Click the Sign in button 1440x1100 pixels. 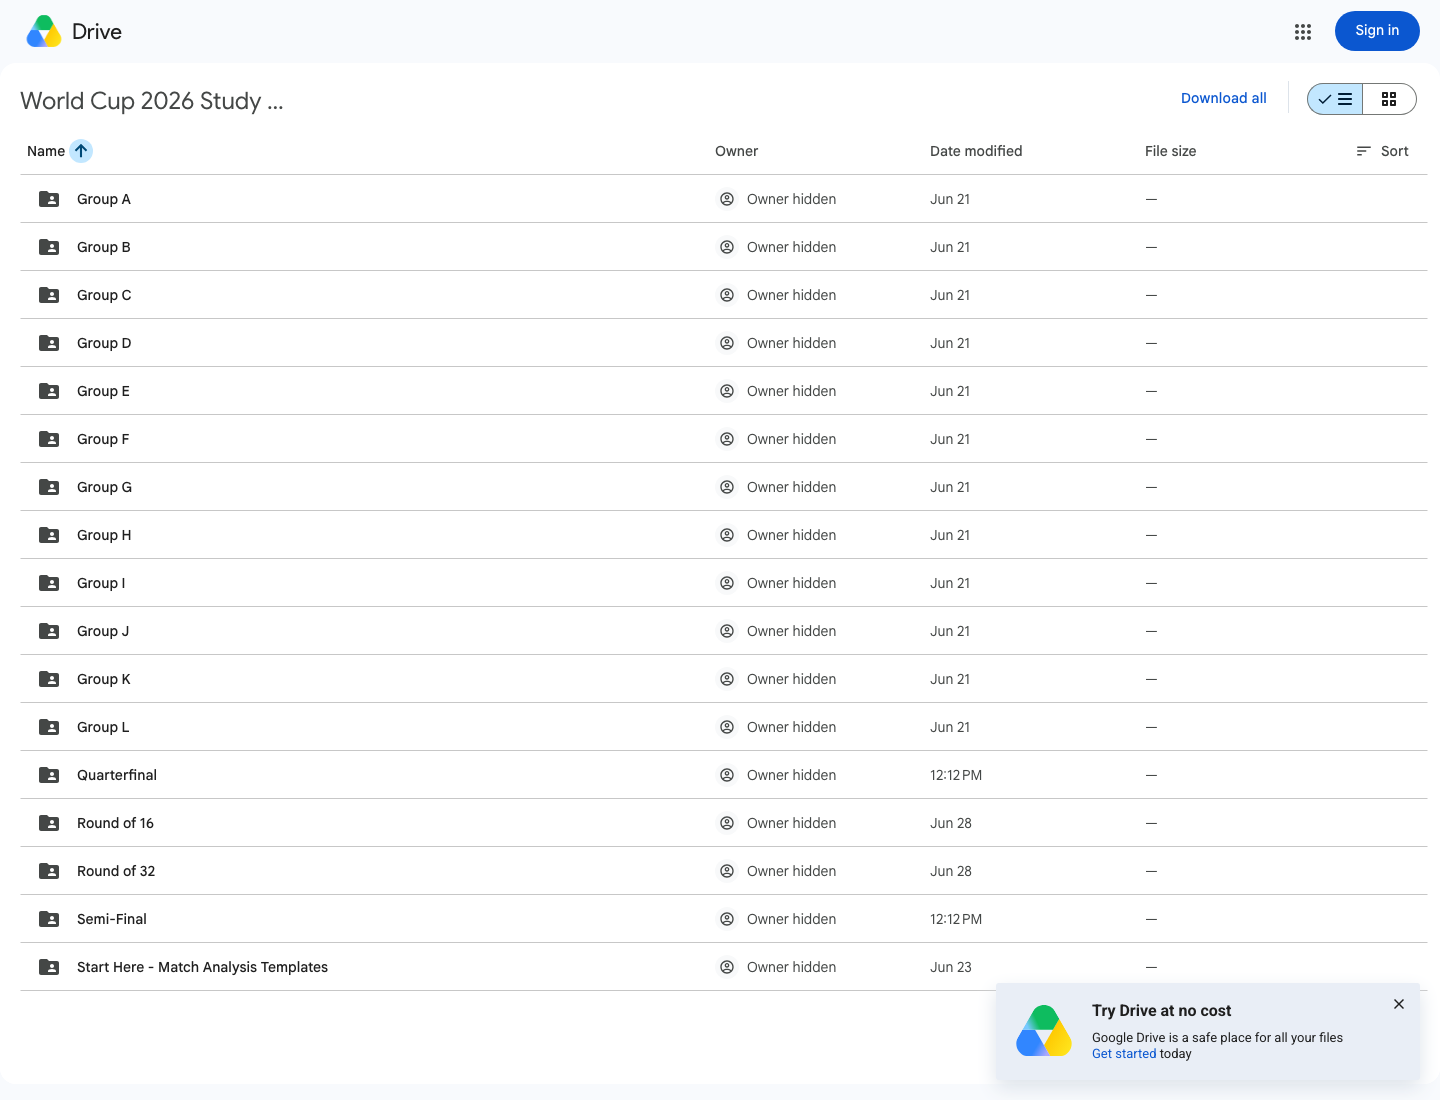[1377, 31]
